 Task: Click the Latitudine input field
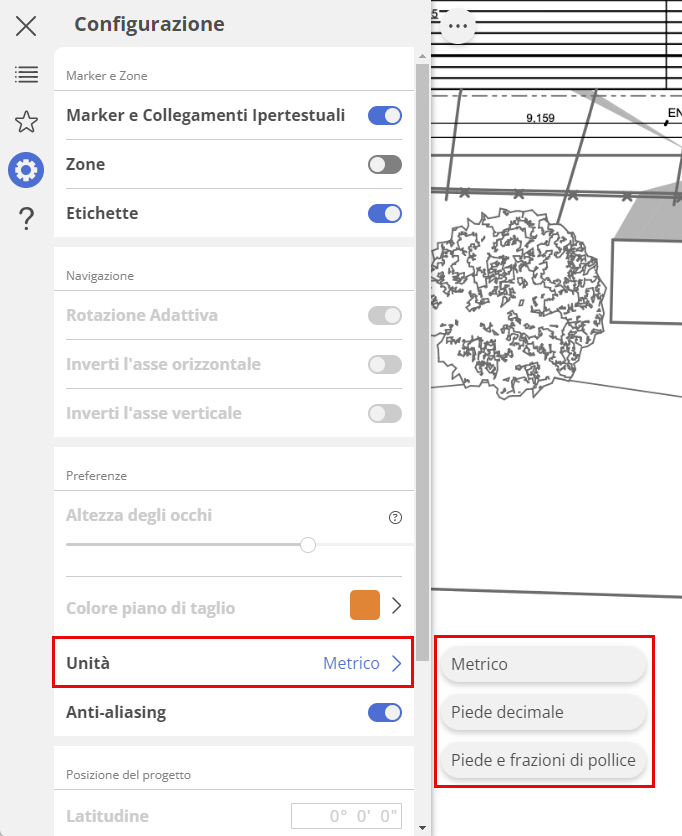click(x=347, y=816)
